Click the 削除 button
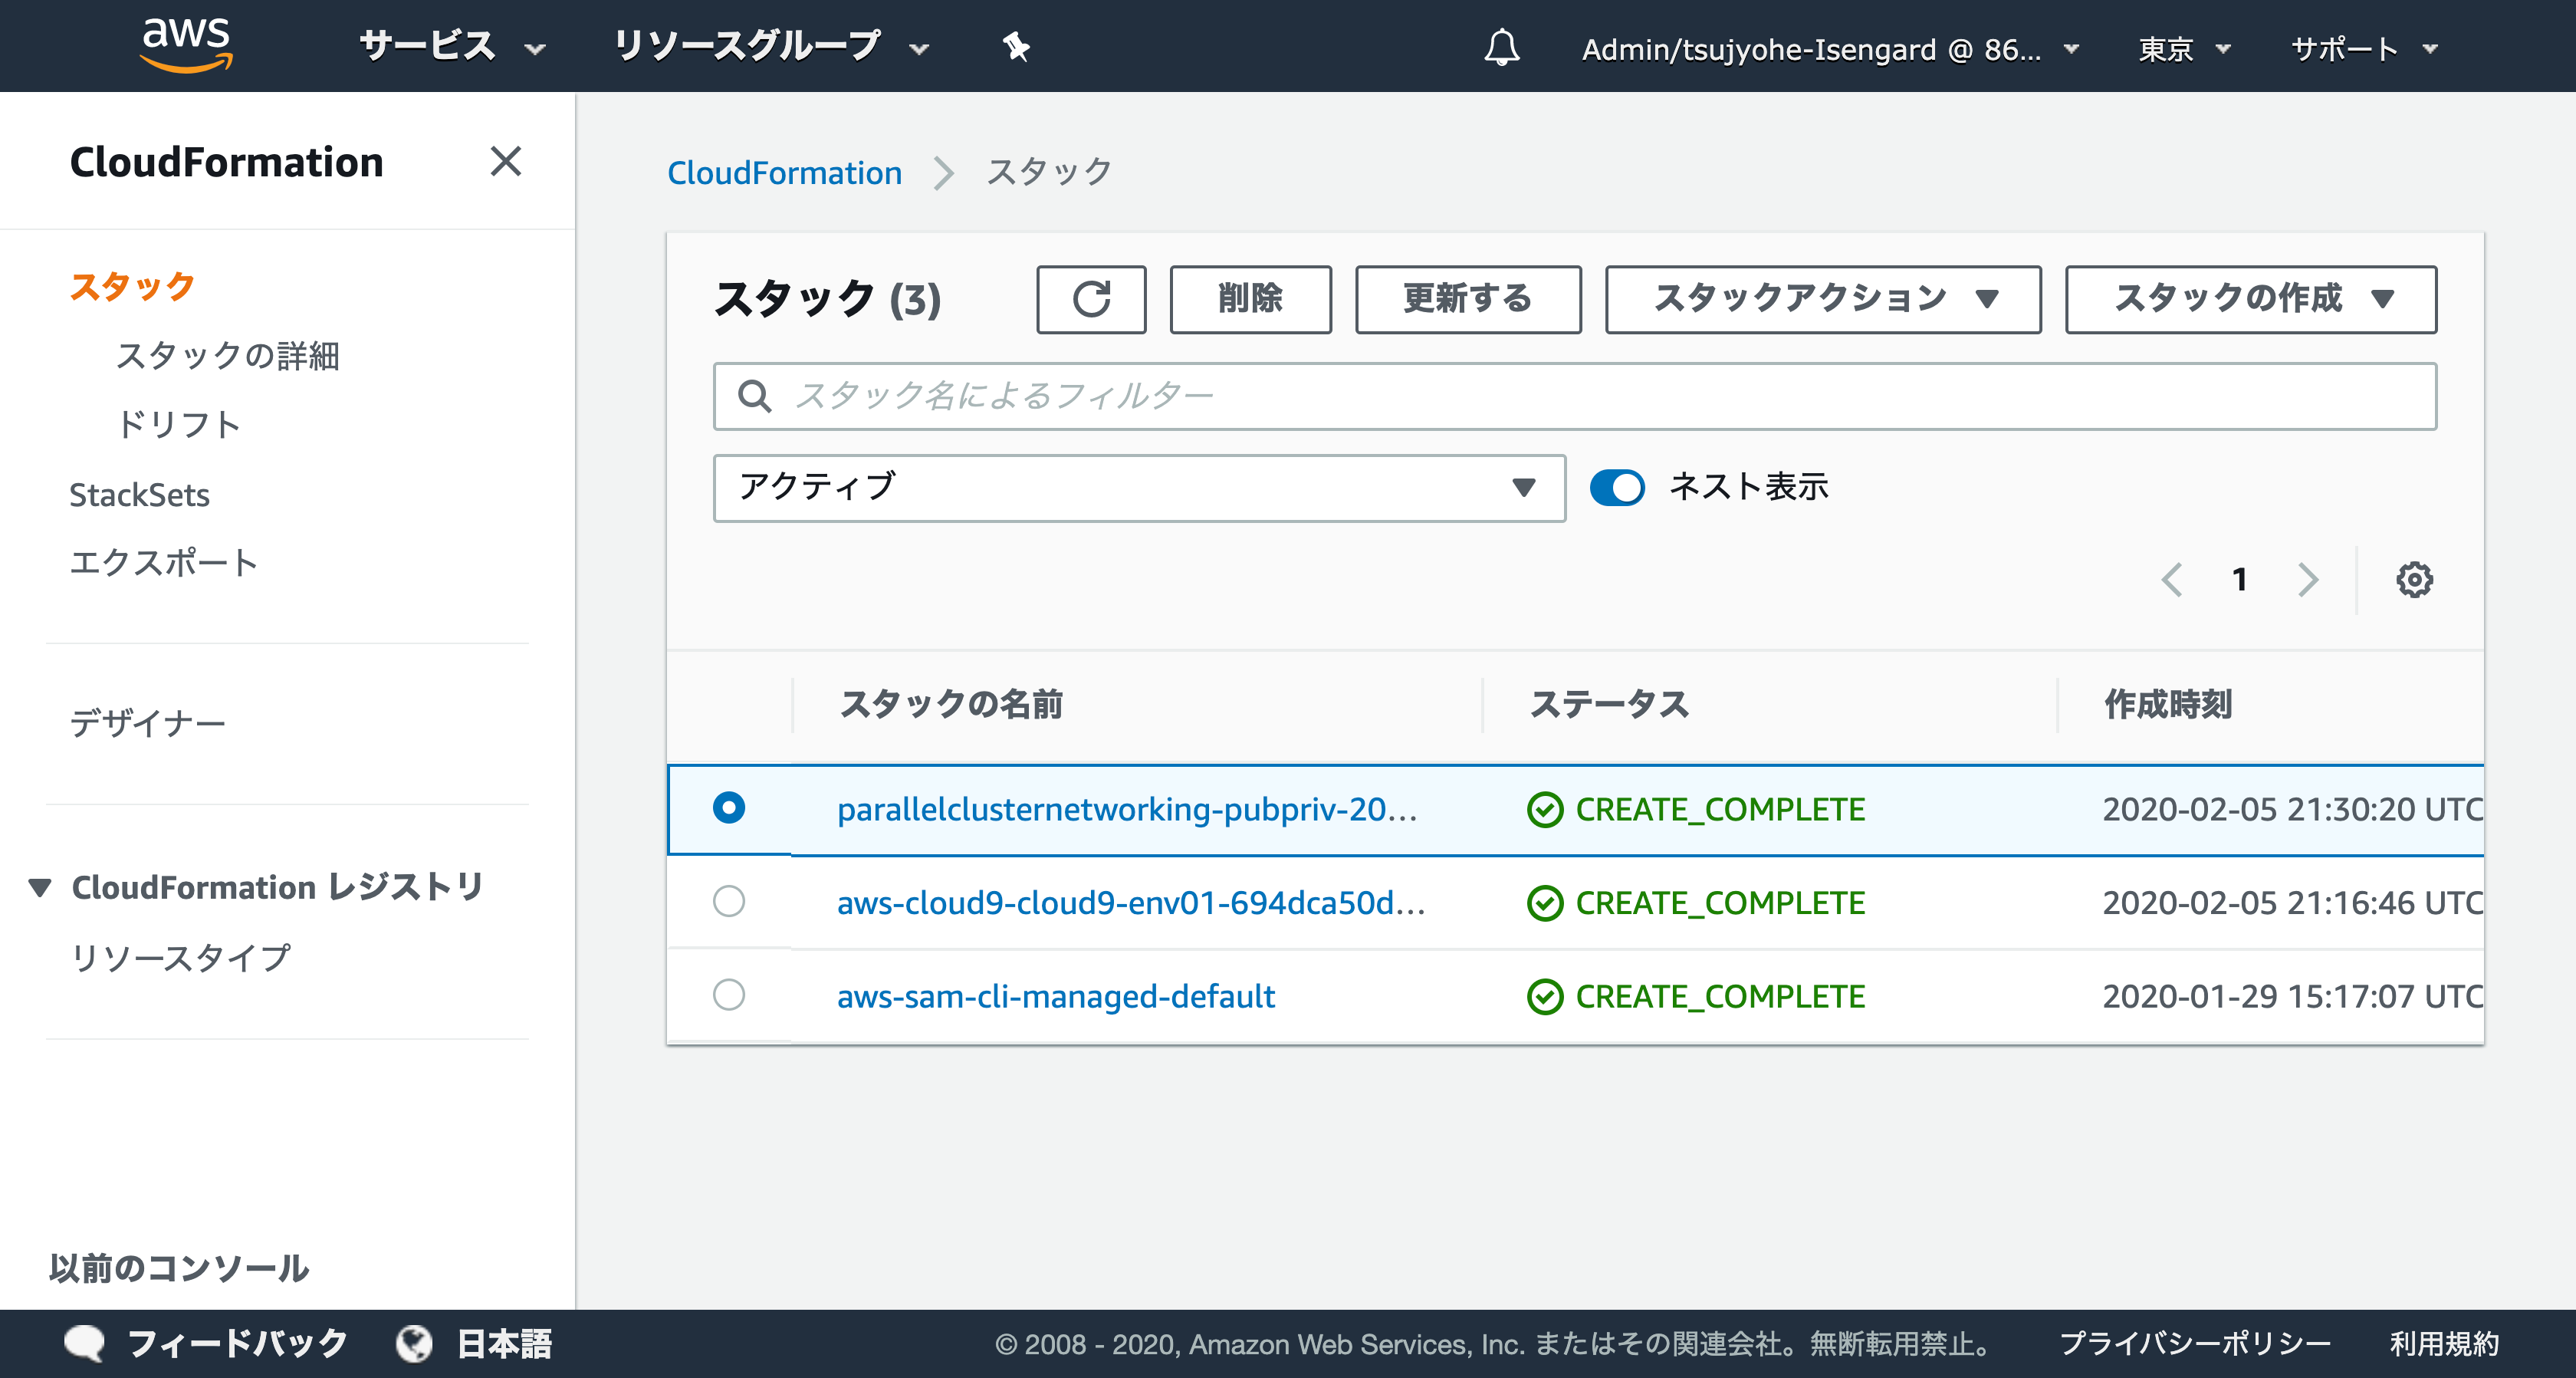2576x1378 pixels. (x=1250, y=299)
